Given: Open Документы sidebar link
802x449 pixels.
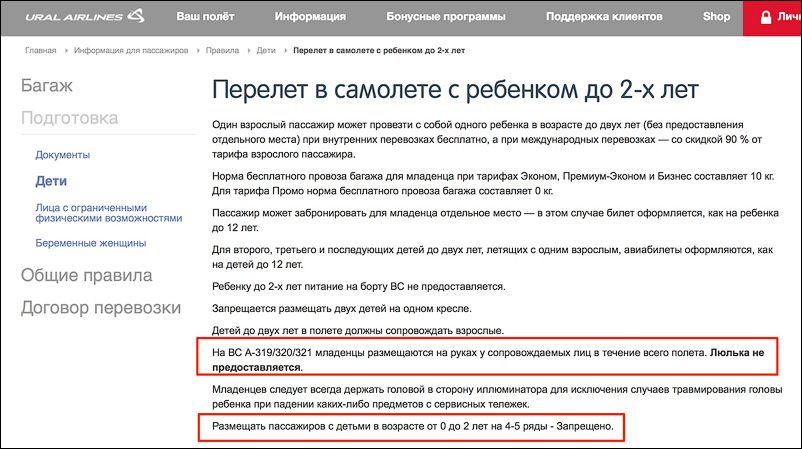Looking at the screenshot, I should click(x=62, y=155).
